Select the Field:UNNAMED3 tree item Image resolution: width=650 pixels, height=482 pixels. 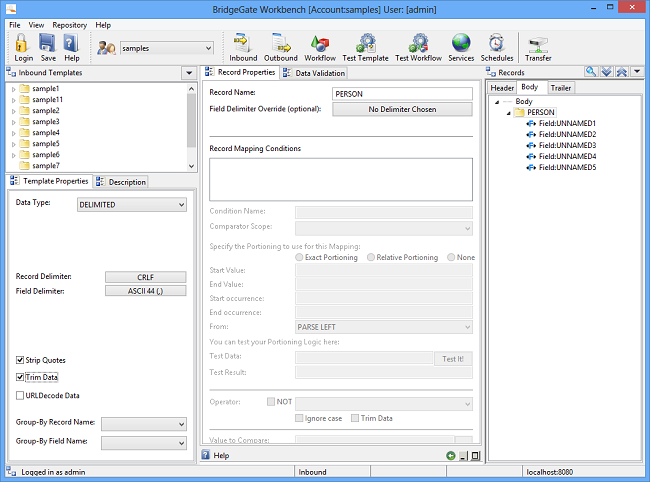point(567,145)
